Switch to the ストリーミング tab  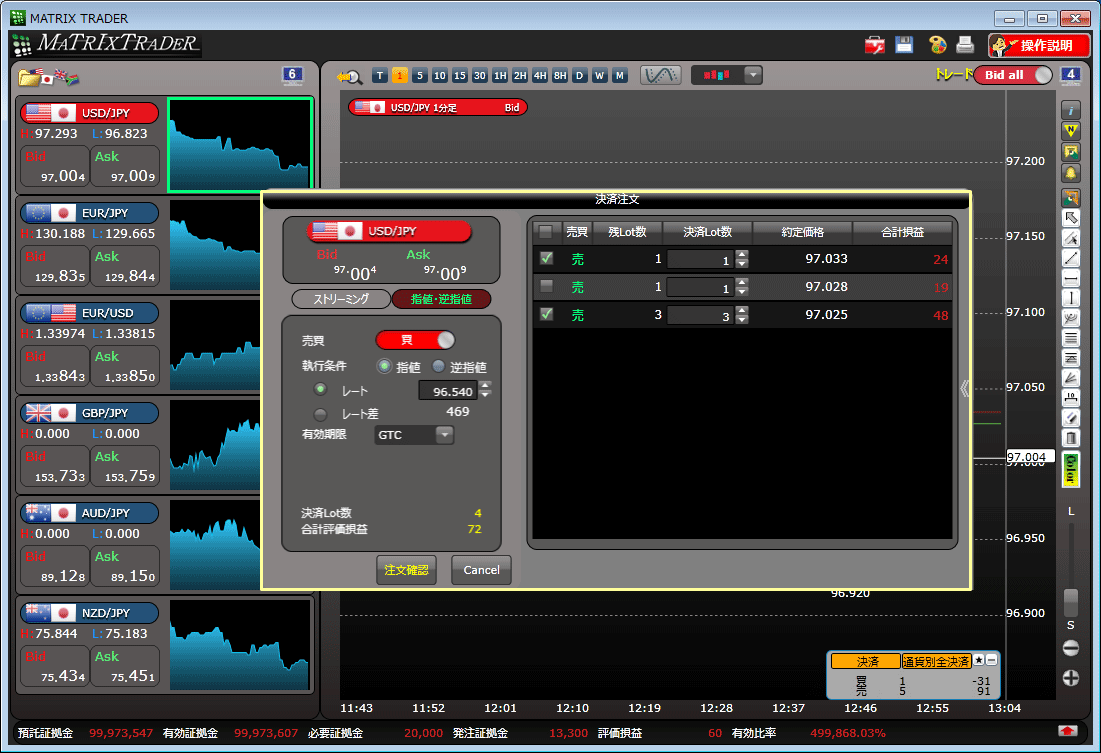(x=341, y=299)
